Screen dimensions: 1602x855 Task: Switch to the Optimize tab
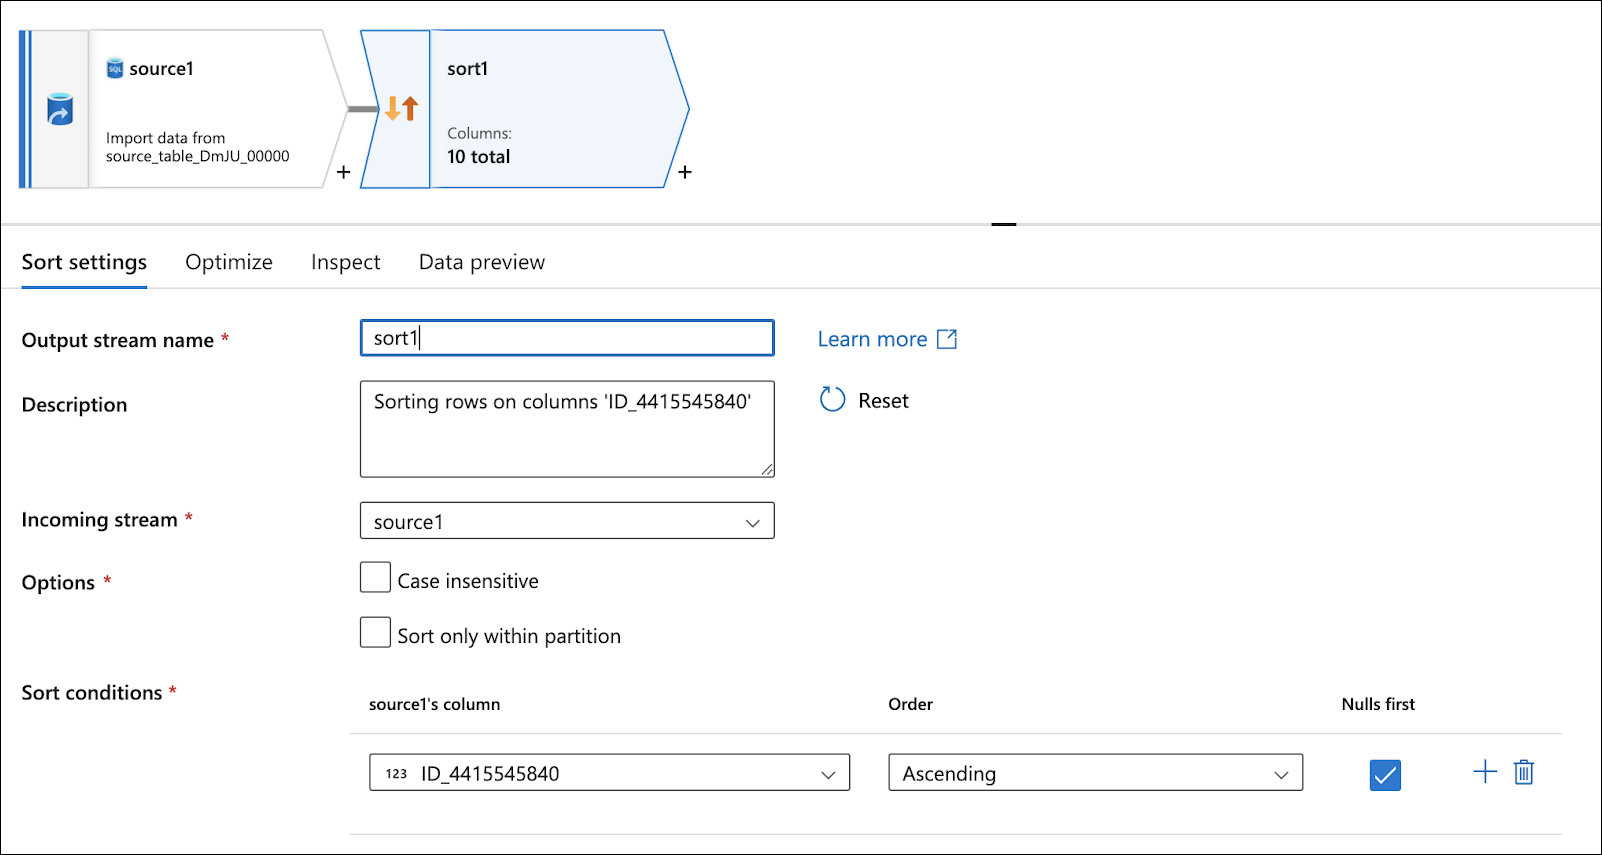pyautogui.click(x=229, y=262)
